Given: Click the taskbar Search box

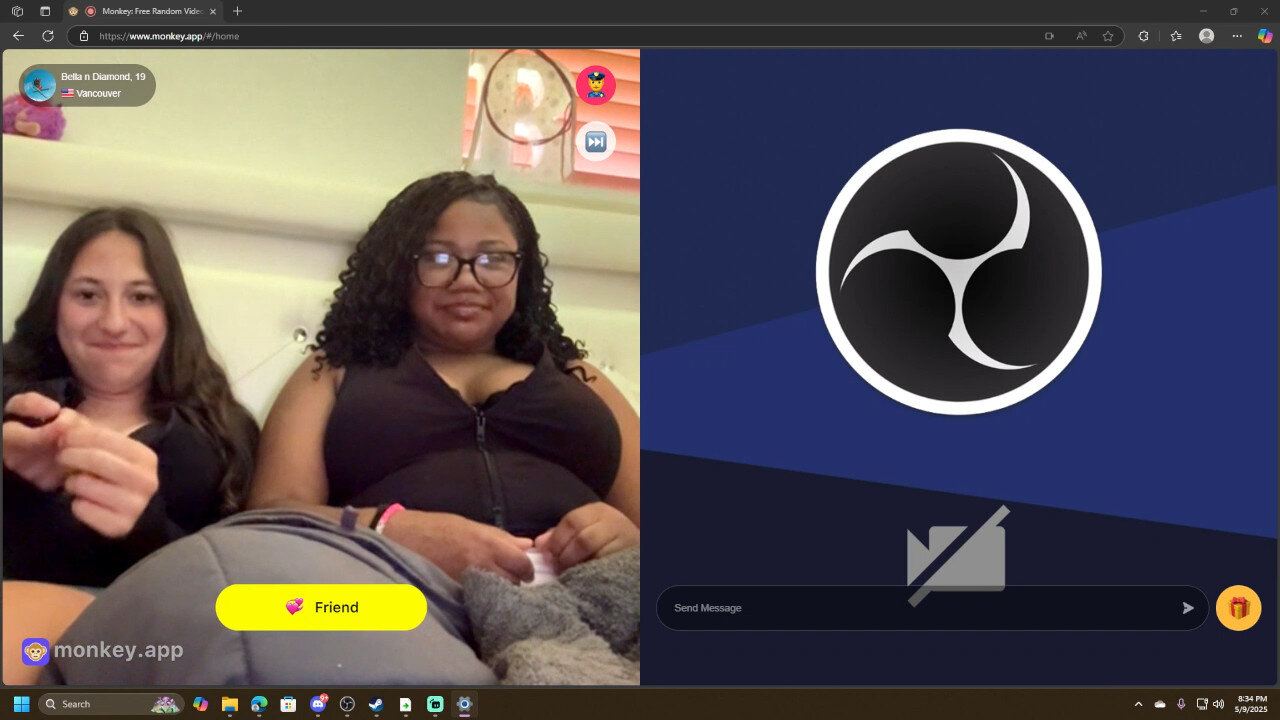Looking at the screenshot, I should tap(111, 704).
